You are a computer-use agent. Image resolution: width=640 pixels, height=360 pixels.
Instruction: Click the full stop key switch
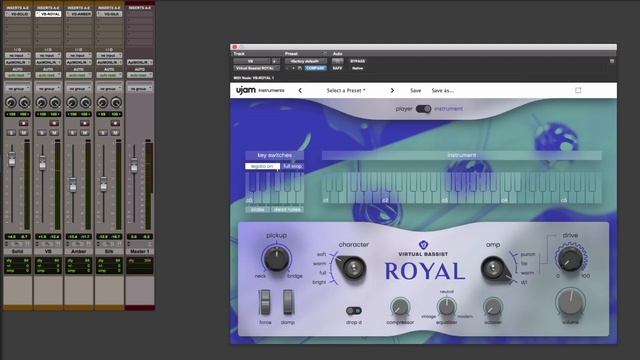[293, 167]
